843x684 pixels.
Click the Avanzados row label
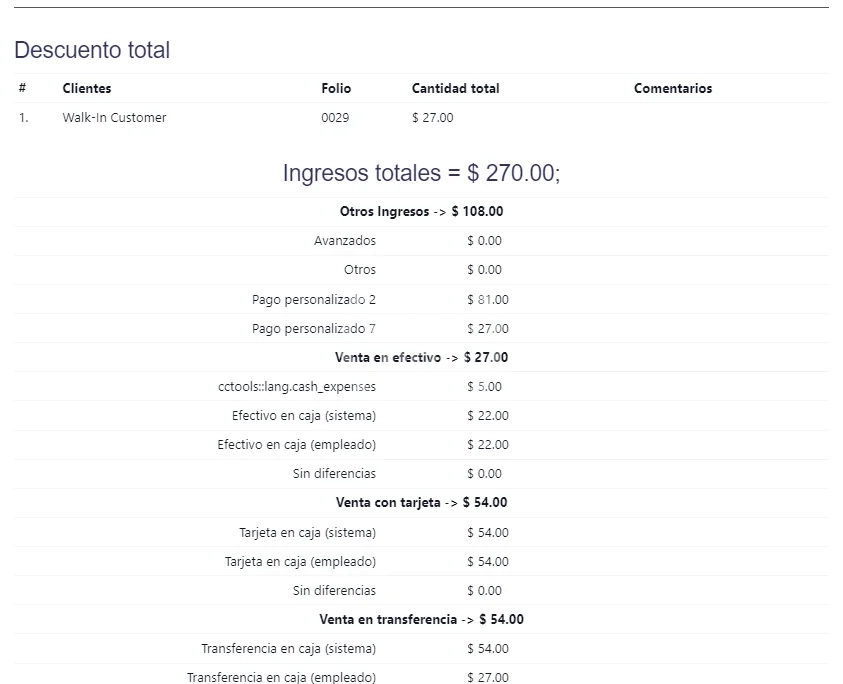point(345,240)
